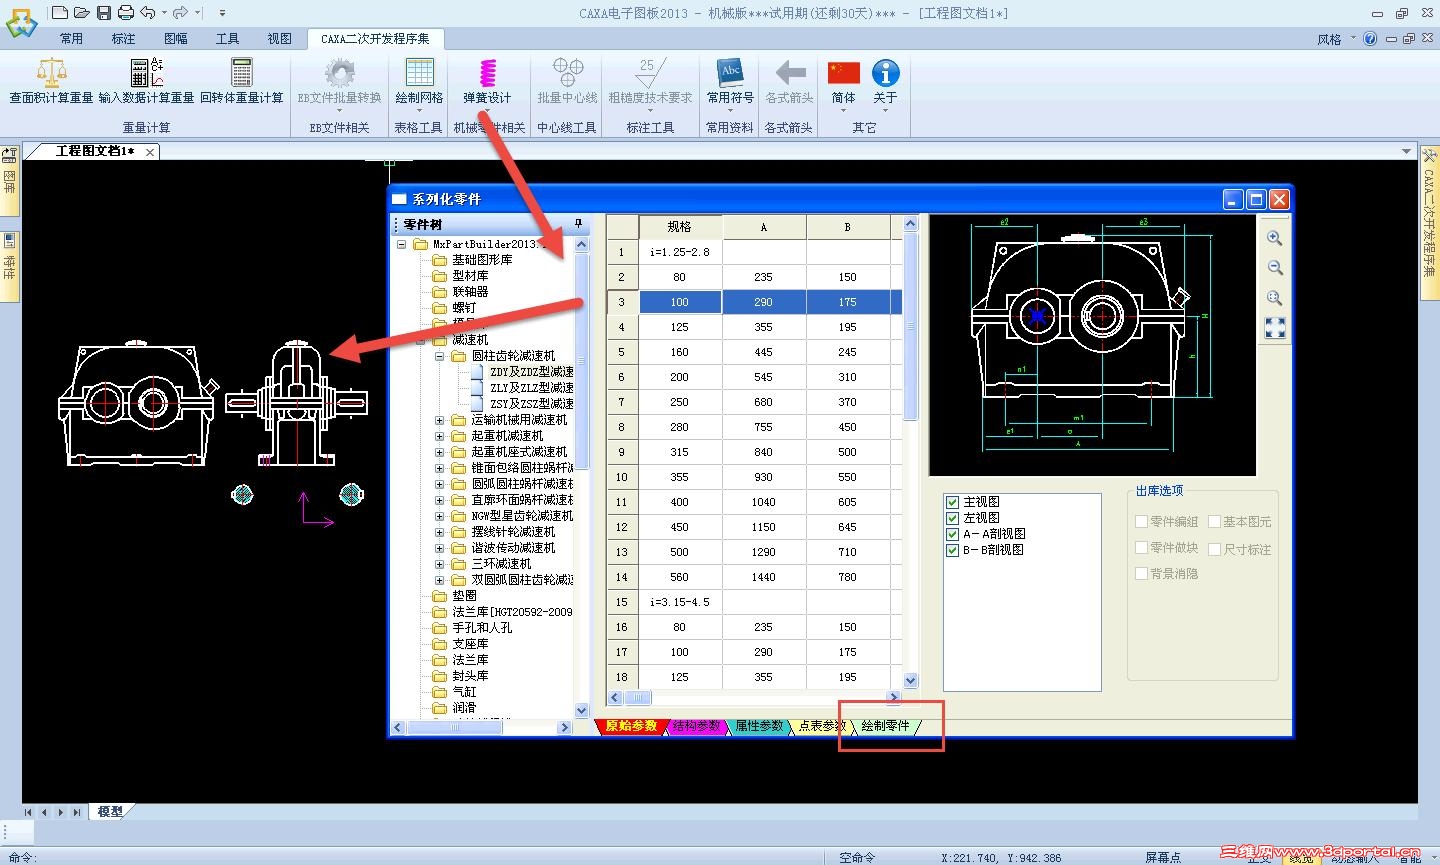Toggle 尺寸标注 checkbox

[x=1214, y=549]
